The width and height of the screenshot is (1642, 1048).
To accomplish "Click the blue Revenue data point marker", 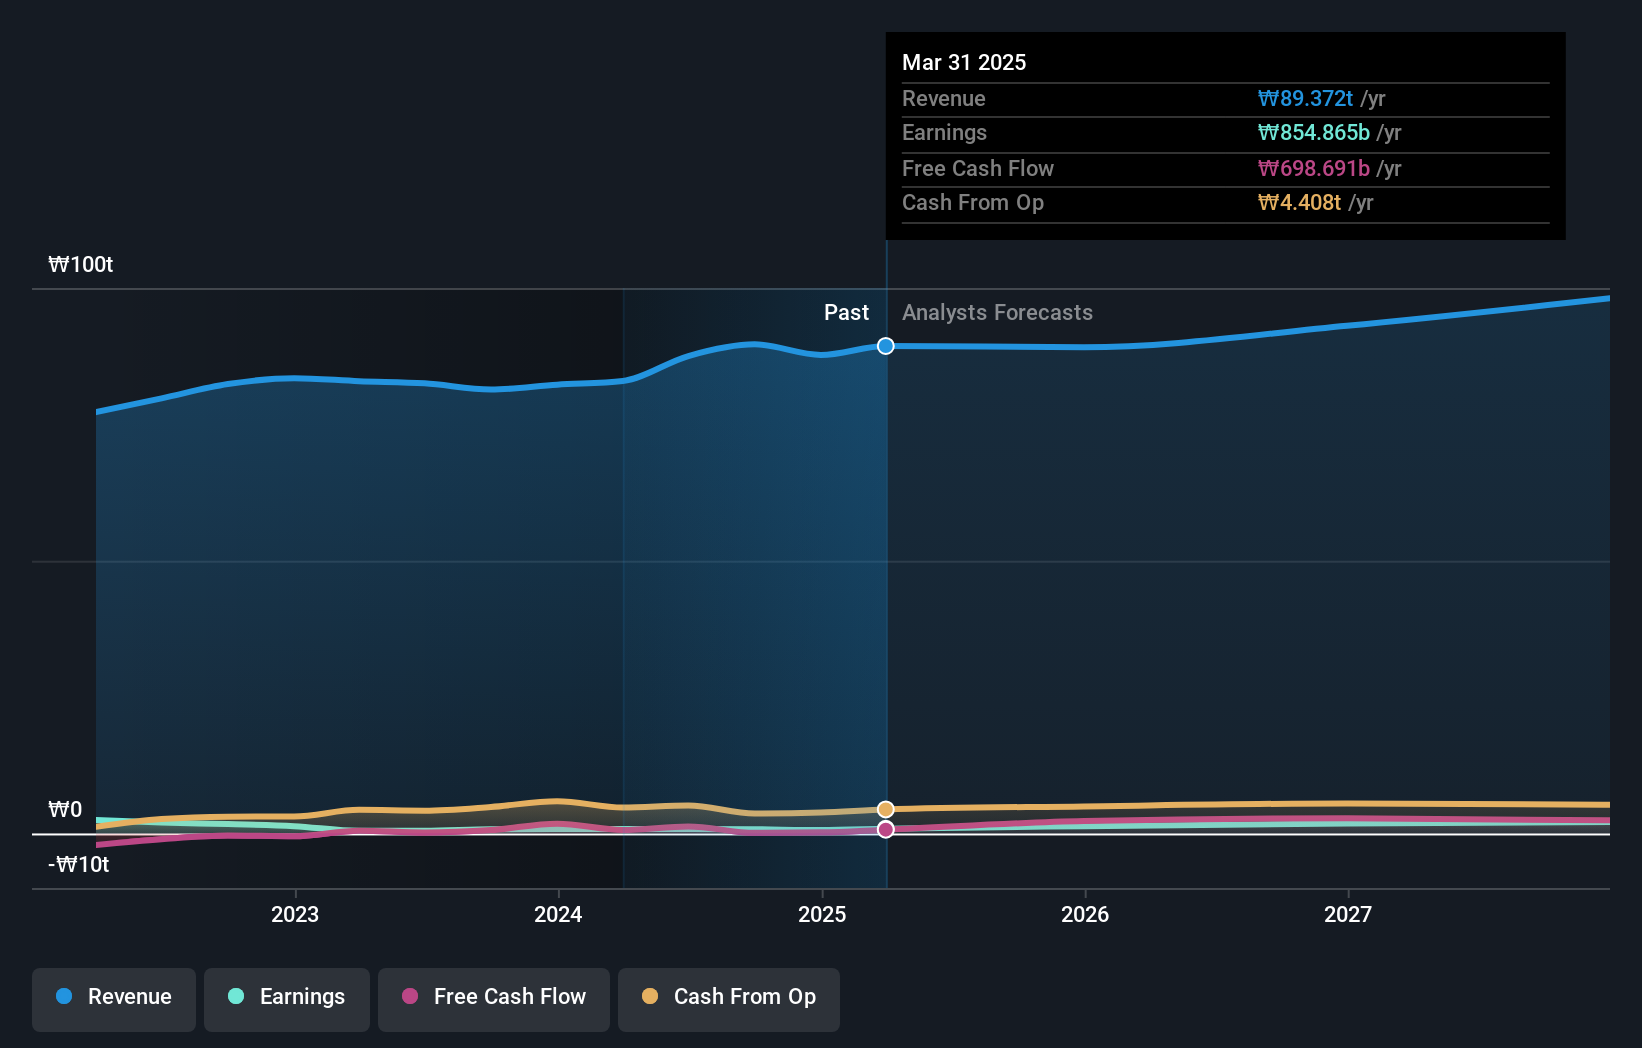I will coord(886,346).
